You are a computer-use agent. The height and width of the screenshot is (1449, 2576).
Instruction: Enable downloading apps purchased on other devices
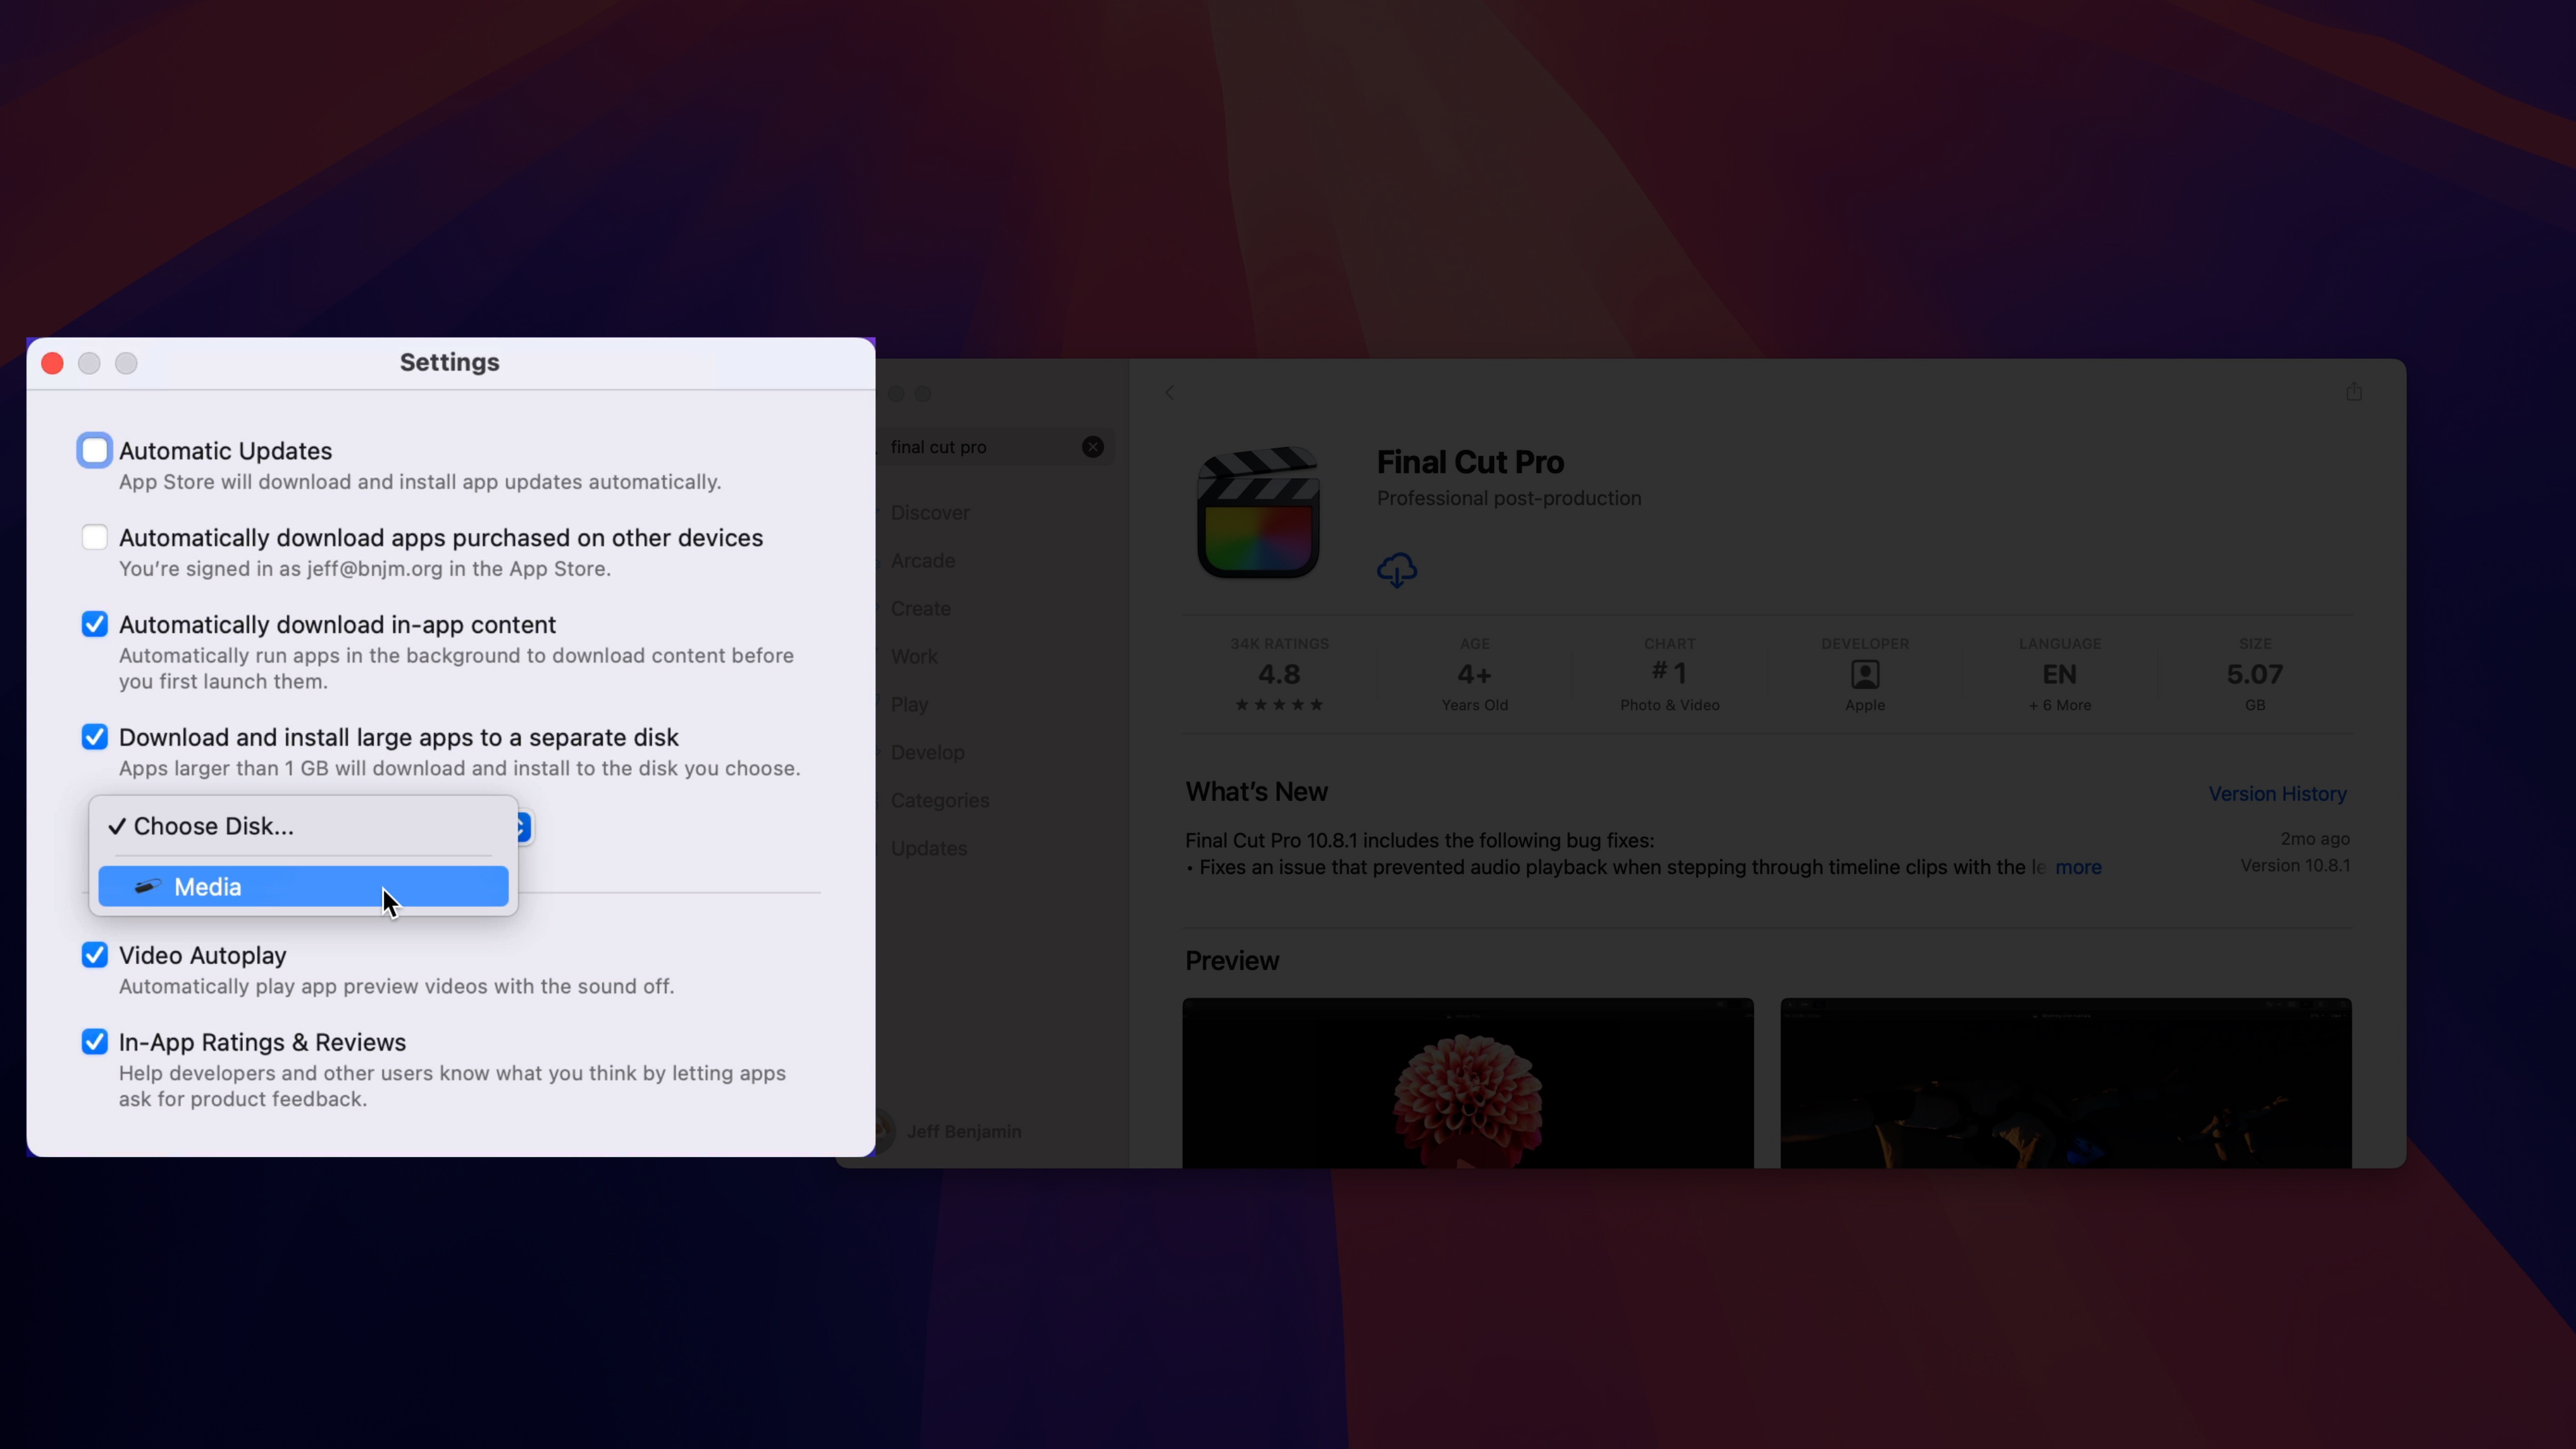click(94, 537)
